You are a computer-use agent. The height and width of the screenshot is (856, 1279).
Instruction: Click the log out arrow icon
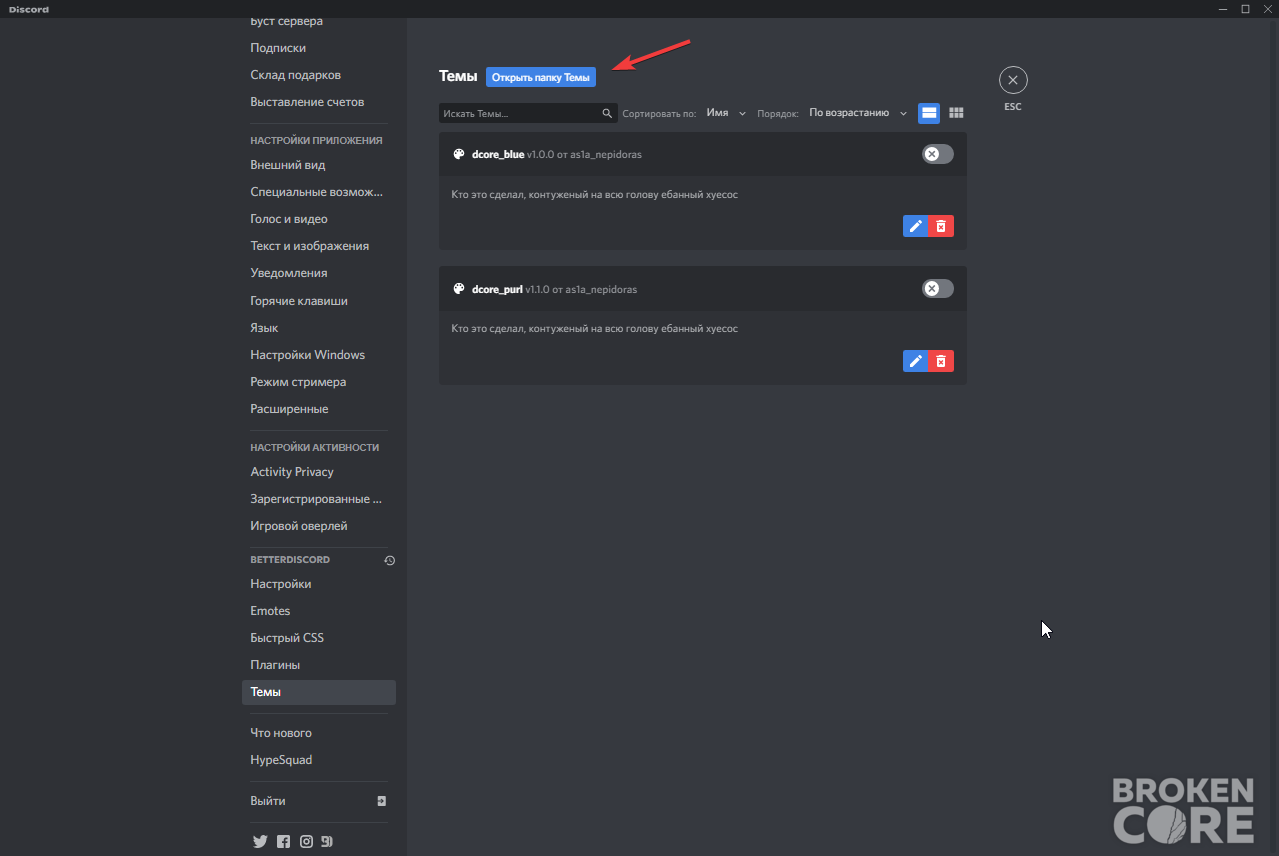coord(381,801)
